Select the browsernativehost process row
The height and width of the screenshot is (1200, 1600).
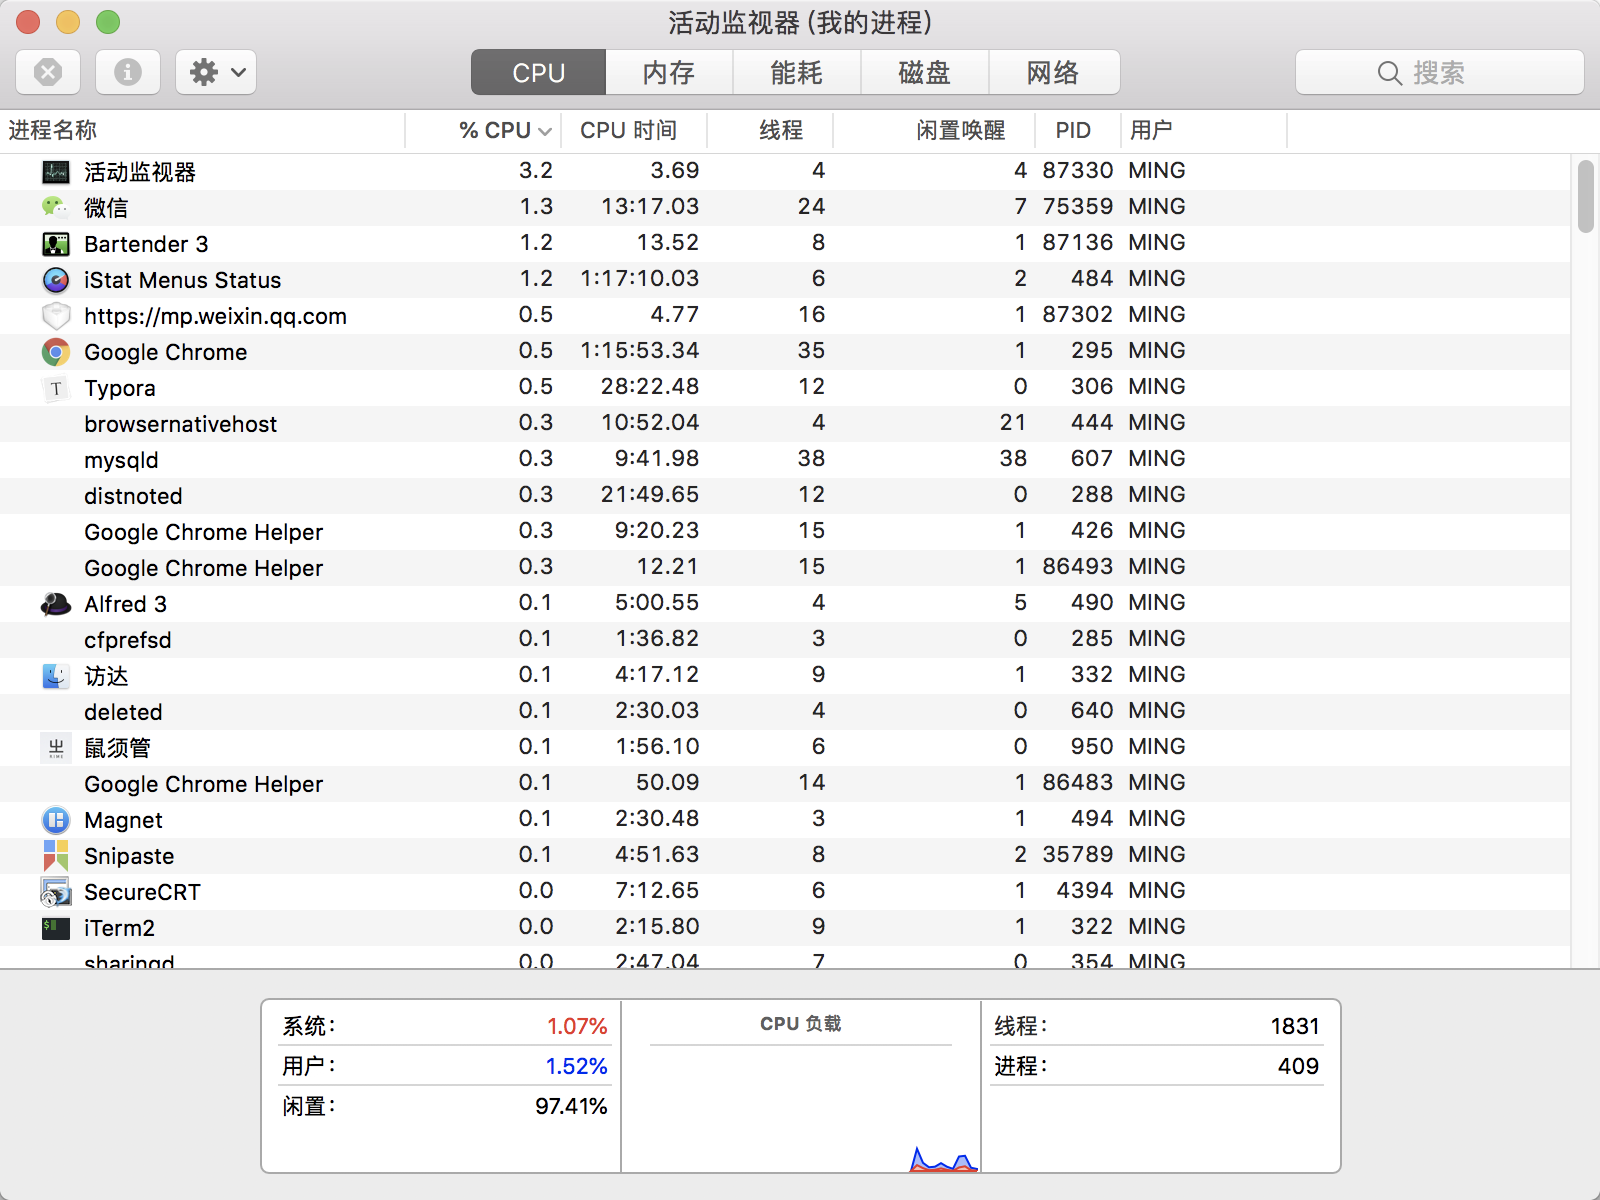coord(785,424)
